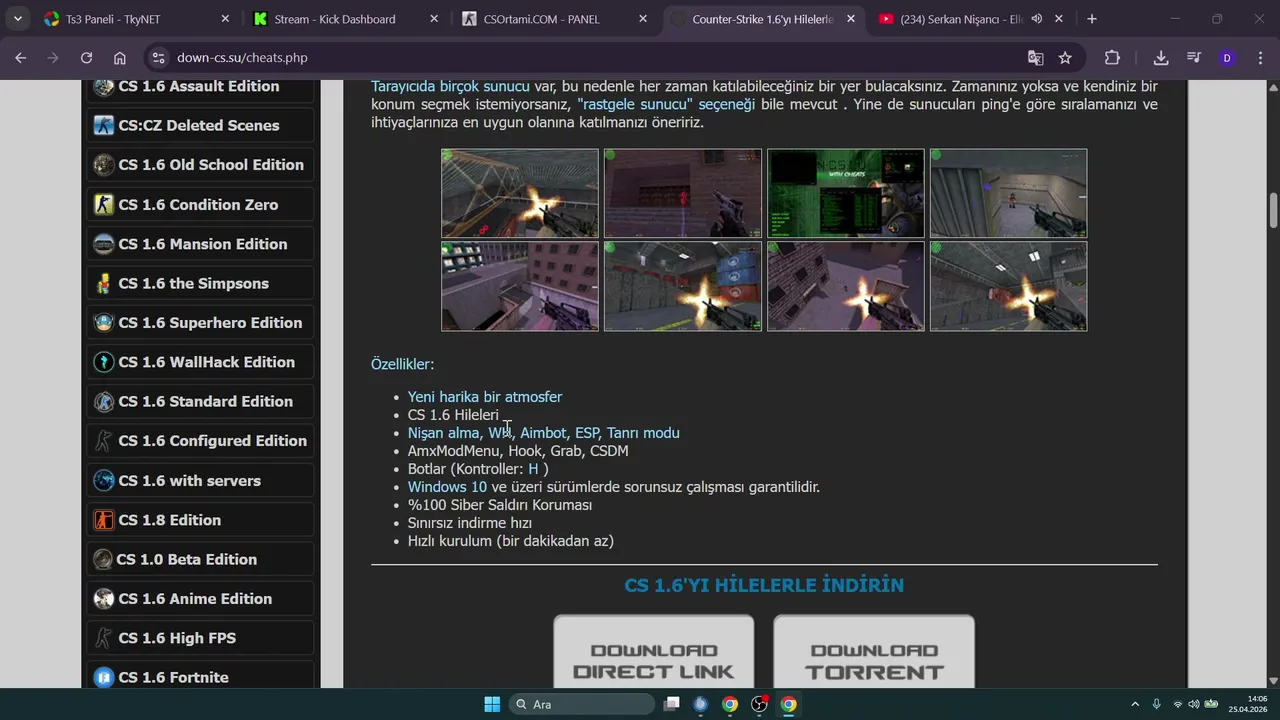Click the "Özellikler:" heading text
This screenshot has height=720, width=1280.
point(402,364)
